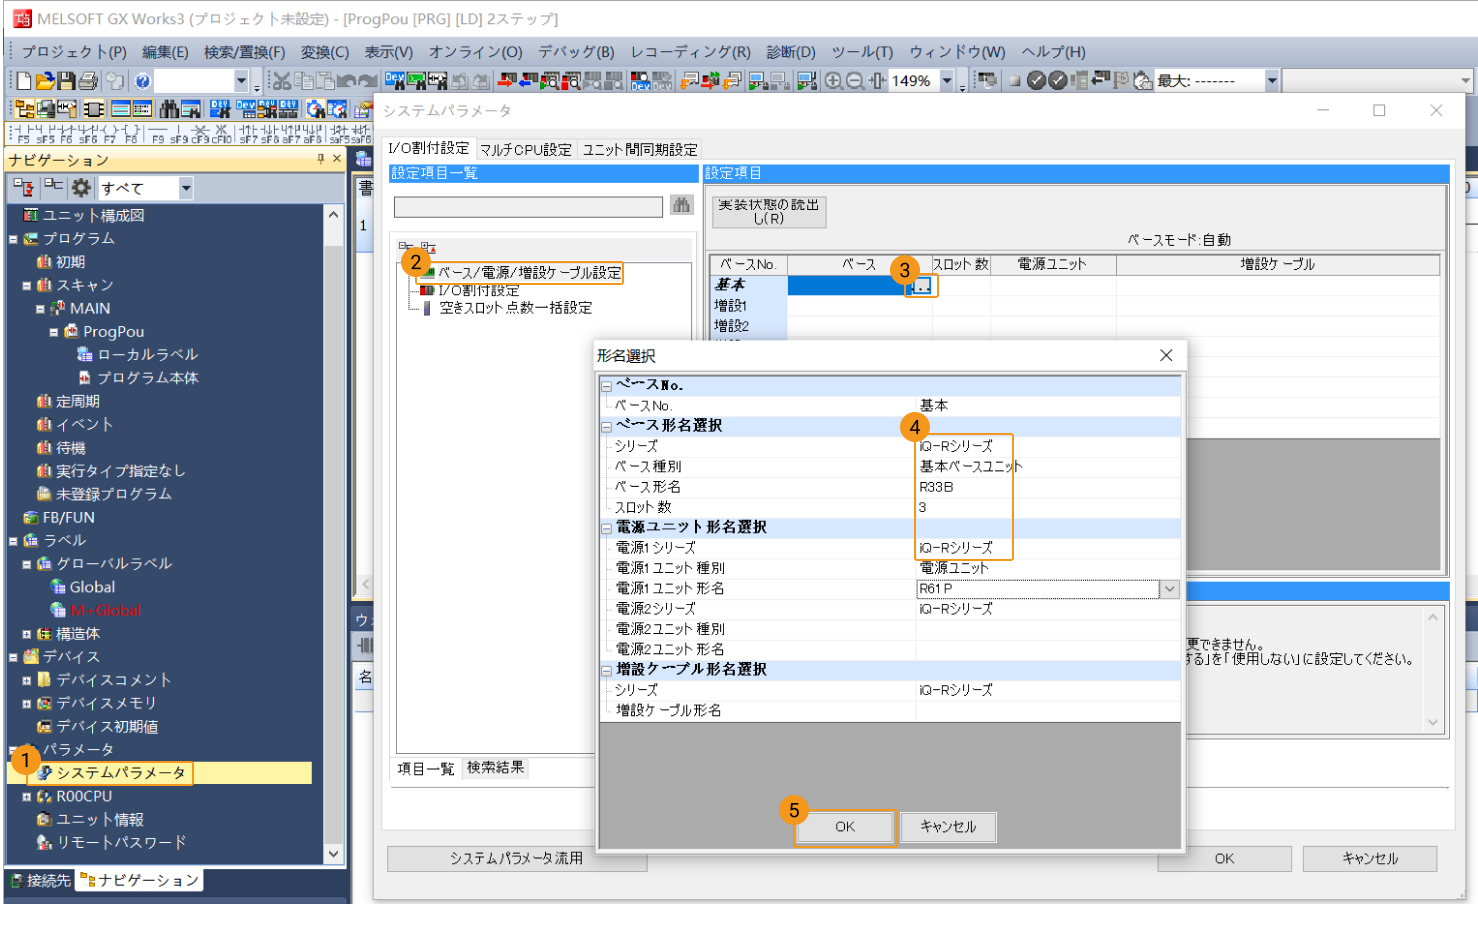Click the blue Help question mark icon
Image resolution: width=1478 pixels, height=927 pixels.
(142, 81)
